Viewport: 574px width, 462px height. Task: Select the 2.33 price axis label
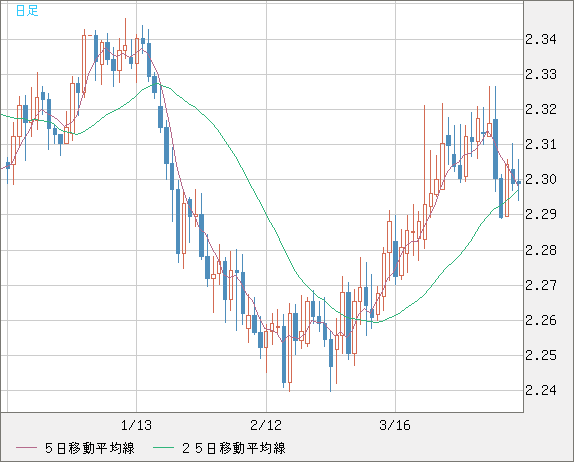coord(541,74)
